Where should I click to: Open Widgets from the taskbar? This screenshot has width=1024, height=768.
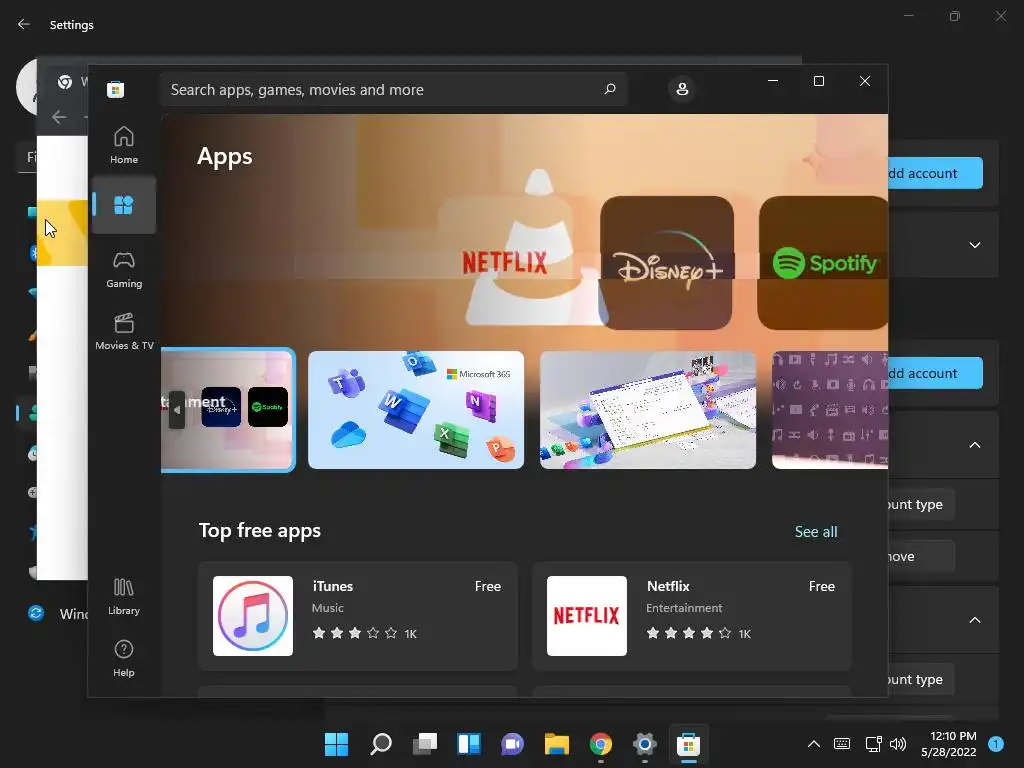pos(469,744)
